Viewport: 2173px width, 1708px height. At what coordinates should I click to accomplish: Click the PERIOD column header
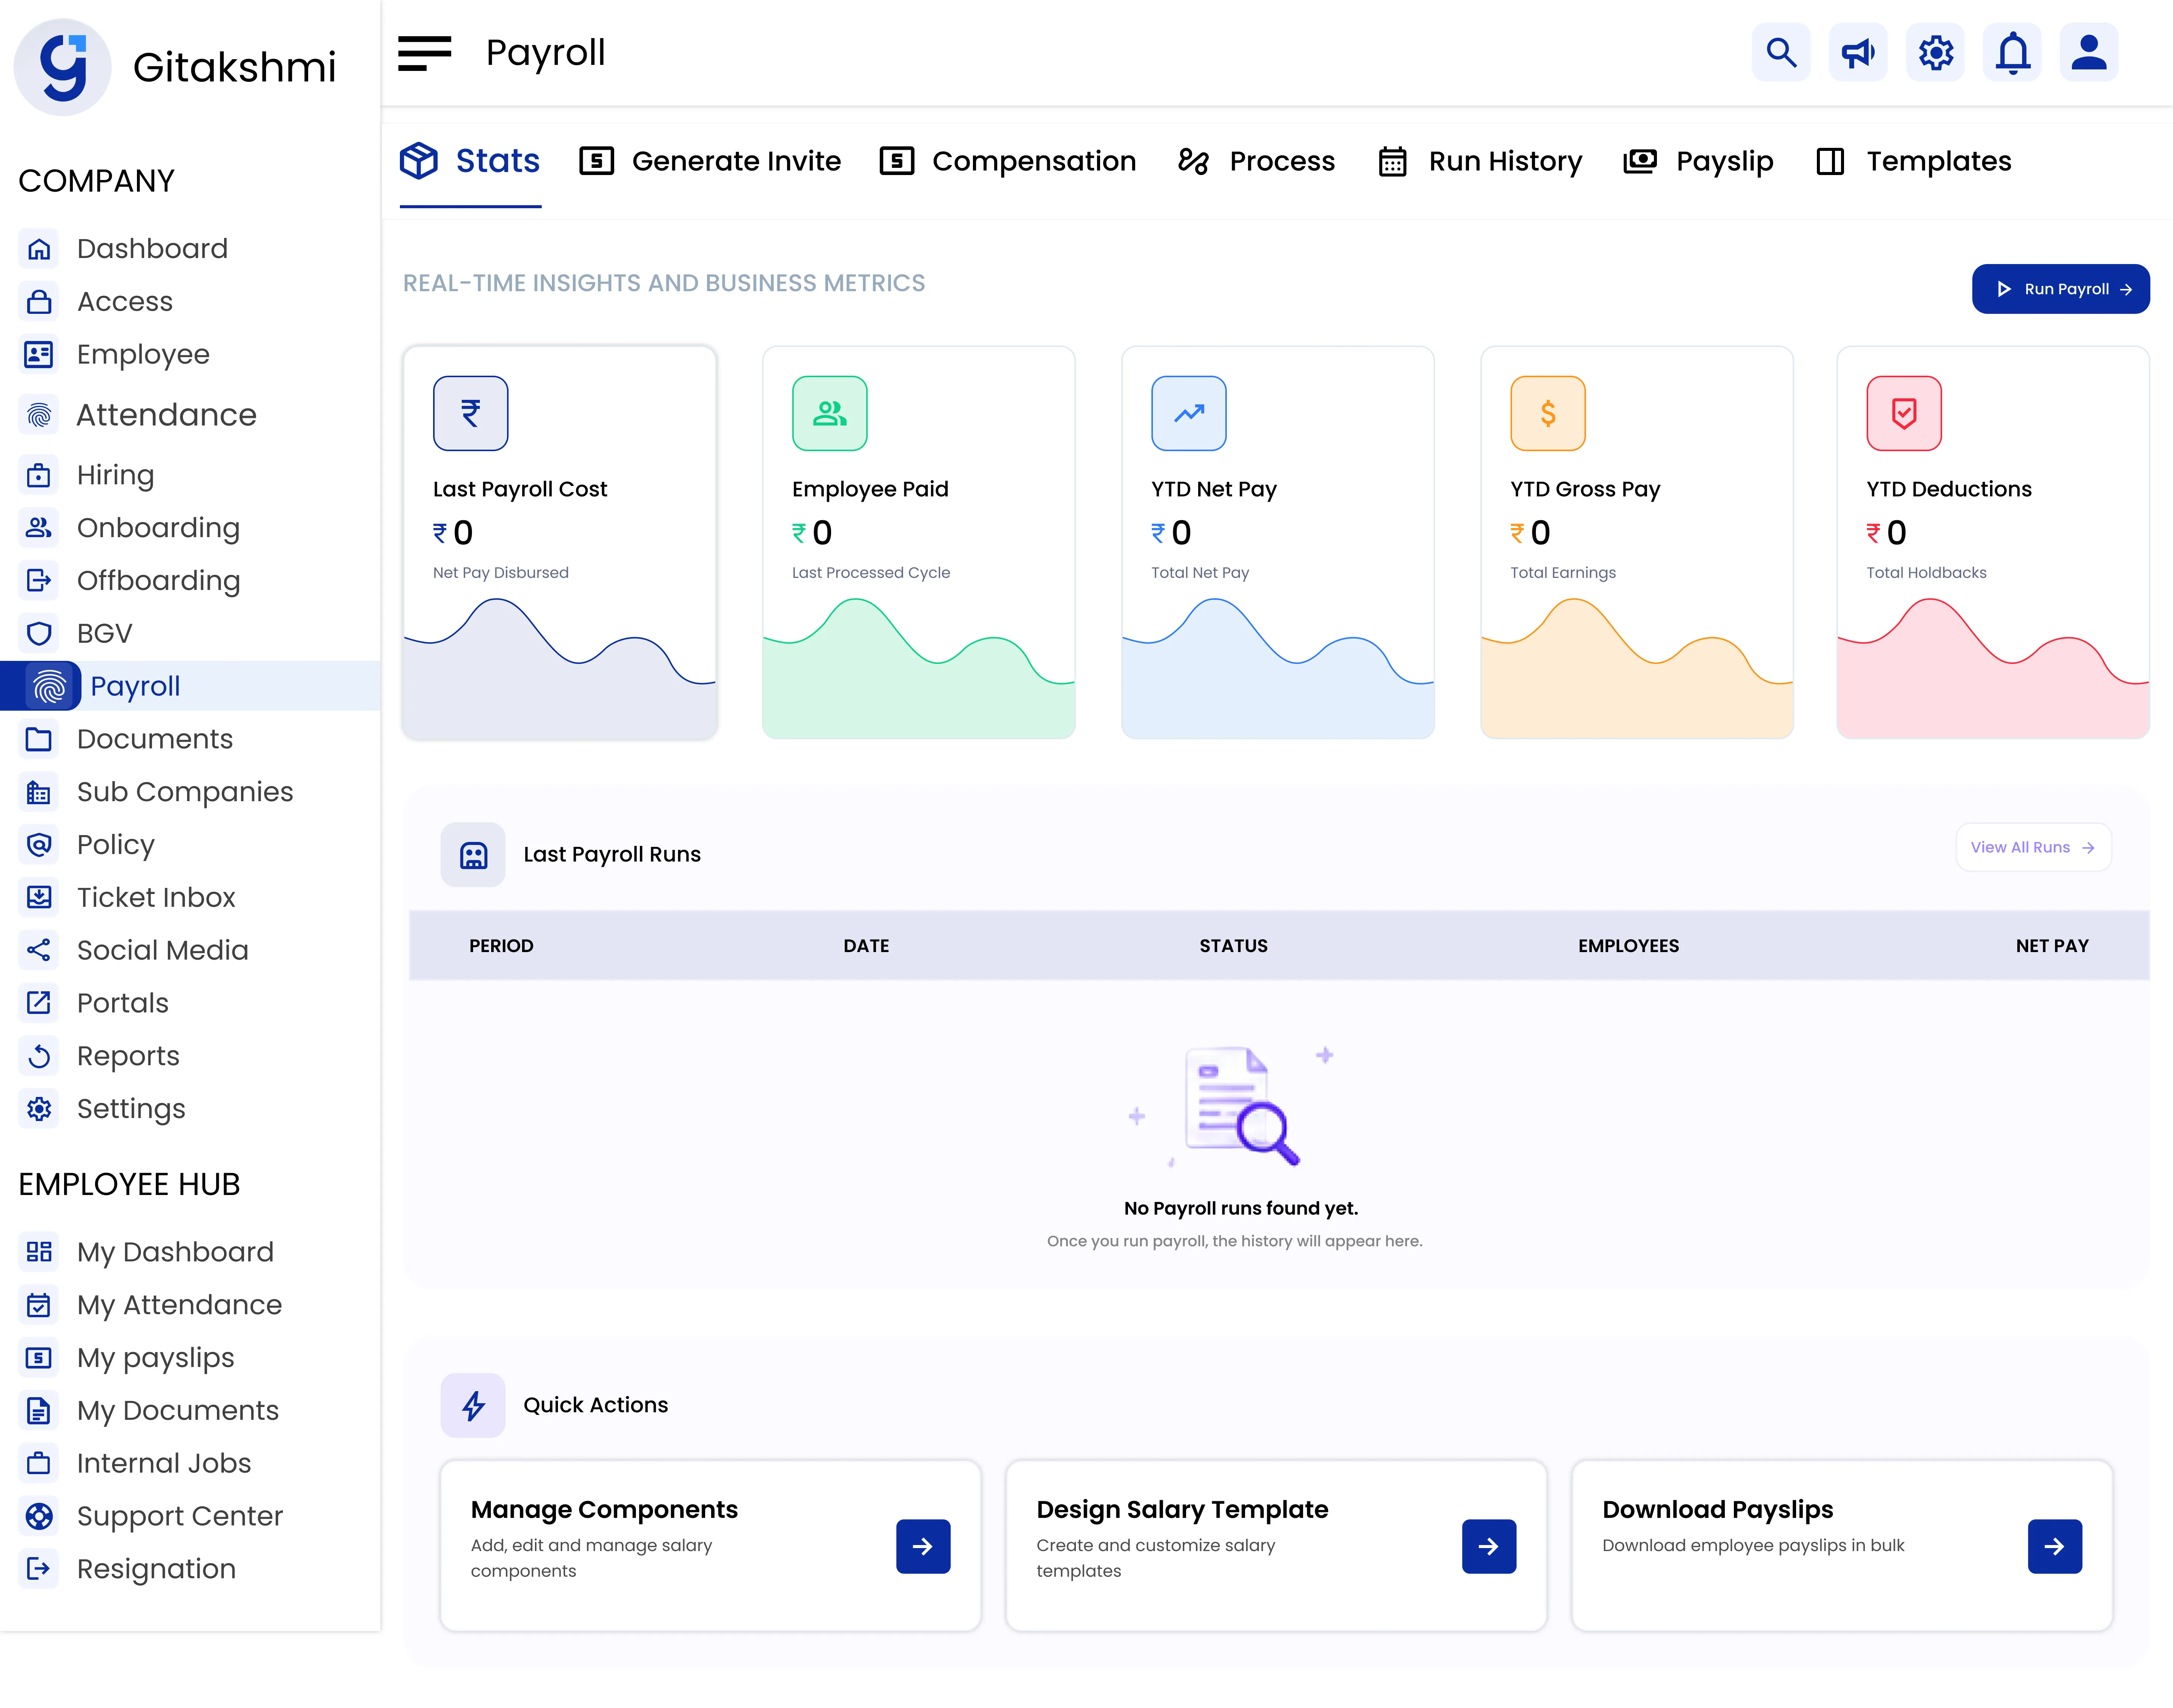(x=501, y=946)
